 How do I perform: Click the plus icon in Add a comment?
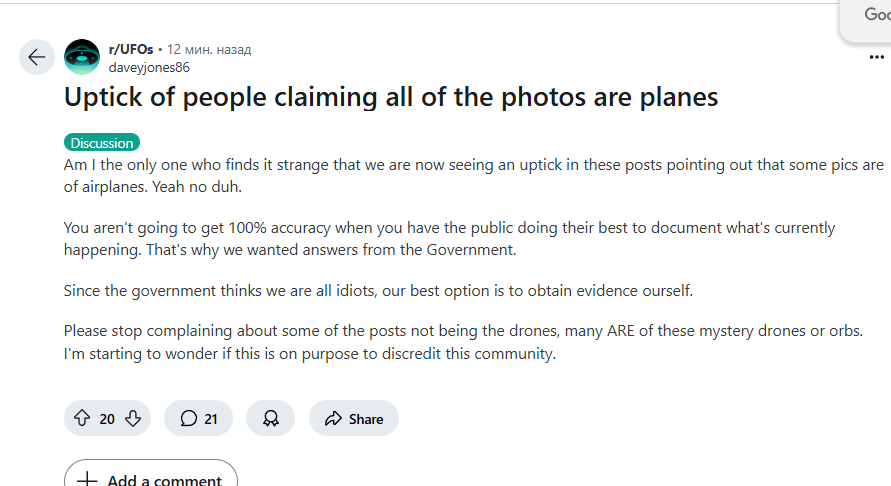point(87,479)
